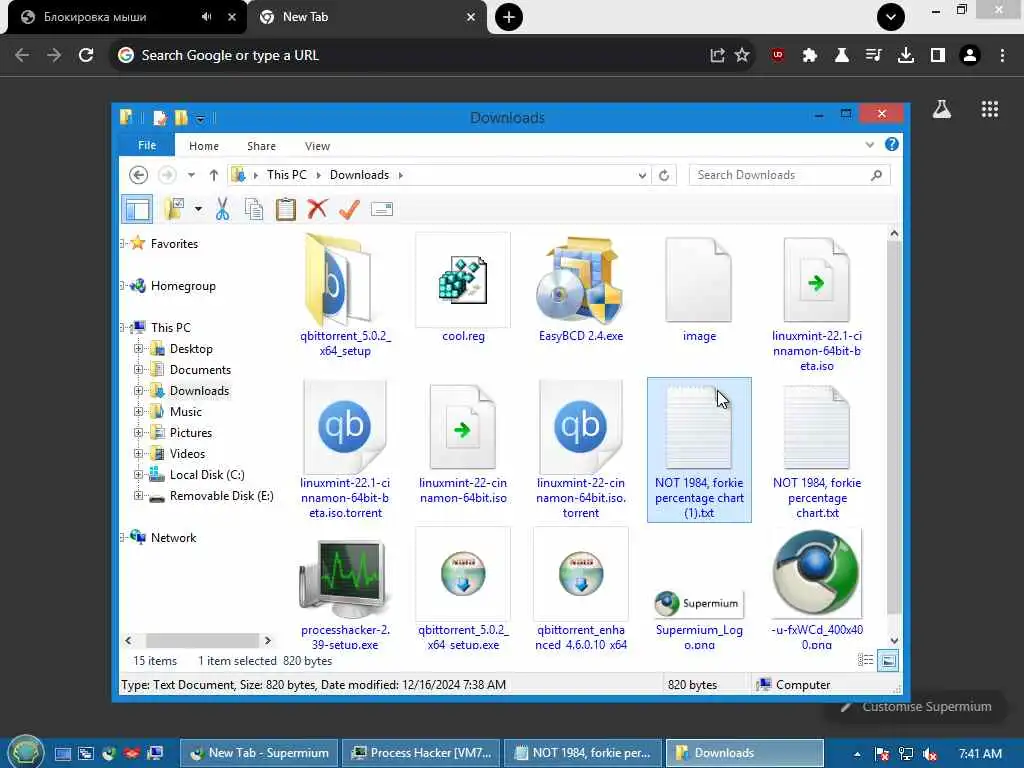The width and height of the screenshot is (1024, 768).
Task: Select EasyBCD 2.4.exe installer icon
Action: pyautogui.click(x=581, y=288)
